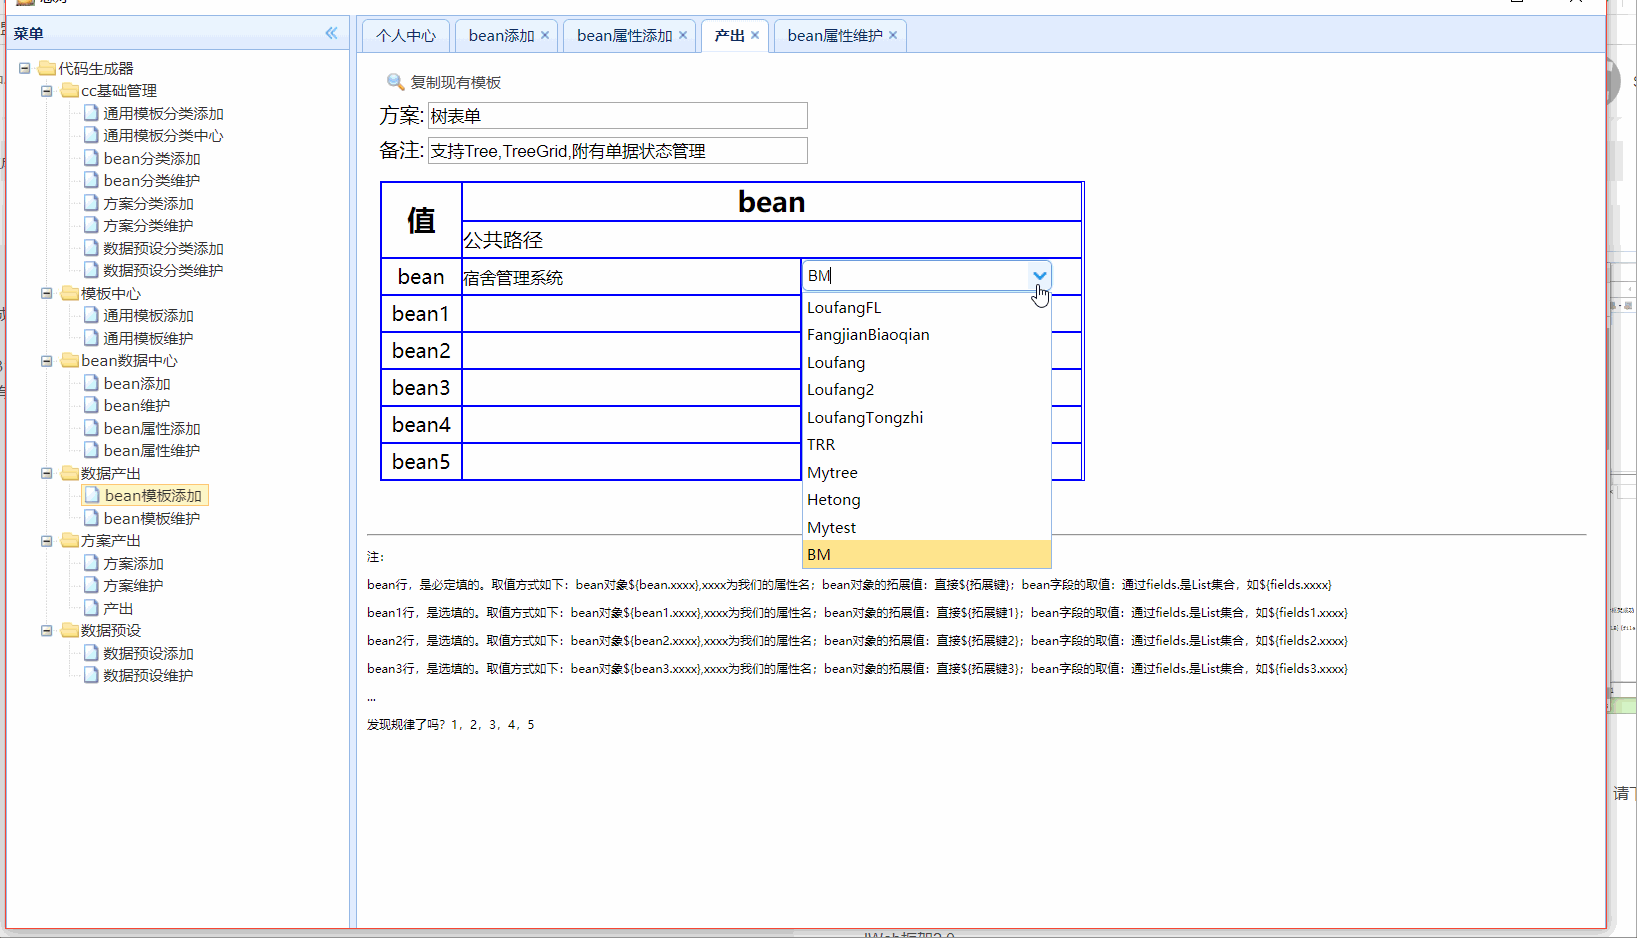This screenshot has height=938, width=1637.
Task: Open bean维护 tree item
Action: pos(137,406)
